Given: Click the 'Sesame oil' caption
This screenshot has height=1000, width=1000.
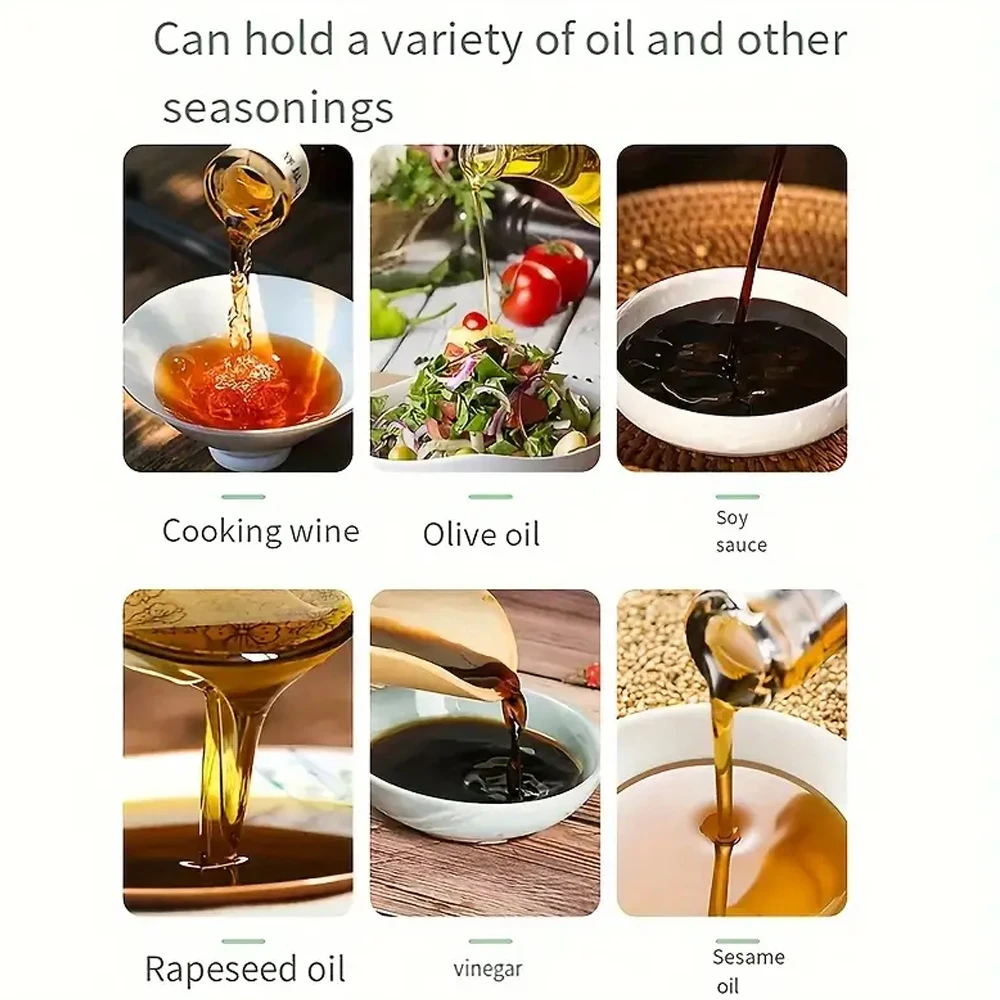Looking at the screenshot, I should (748, 971).
